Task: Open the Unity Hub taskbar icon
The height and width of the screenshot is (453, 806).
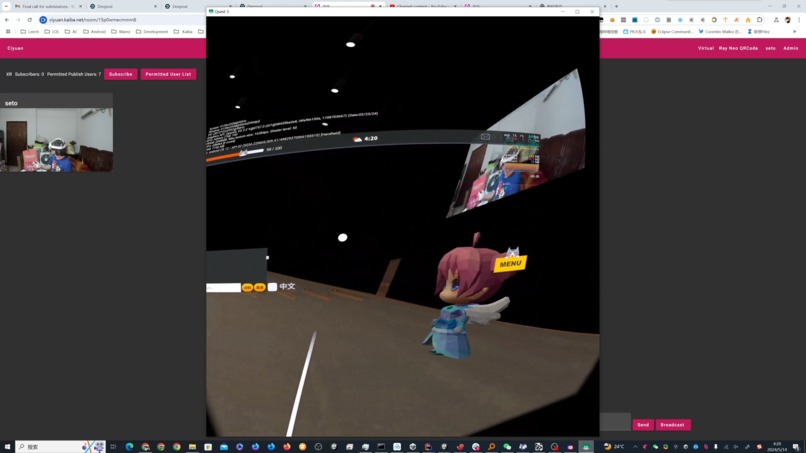Action: (x=412, y=446)
